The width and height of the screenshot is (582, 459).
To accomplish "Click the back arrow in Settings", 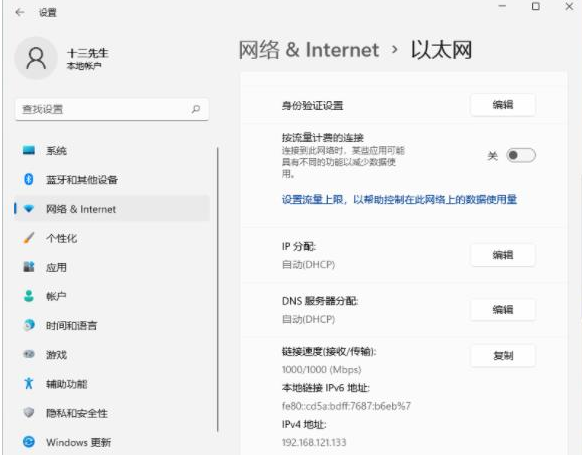I will point(20,12).
